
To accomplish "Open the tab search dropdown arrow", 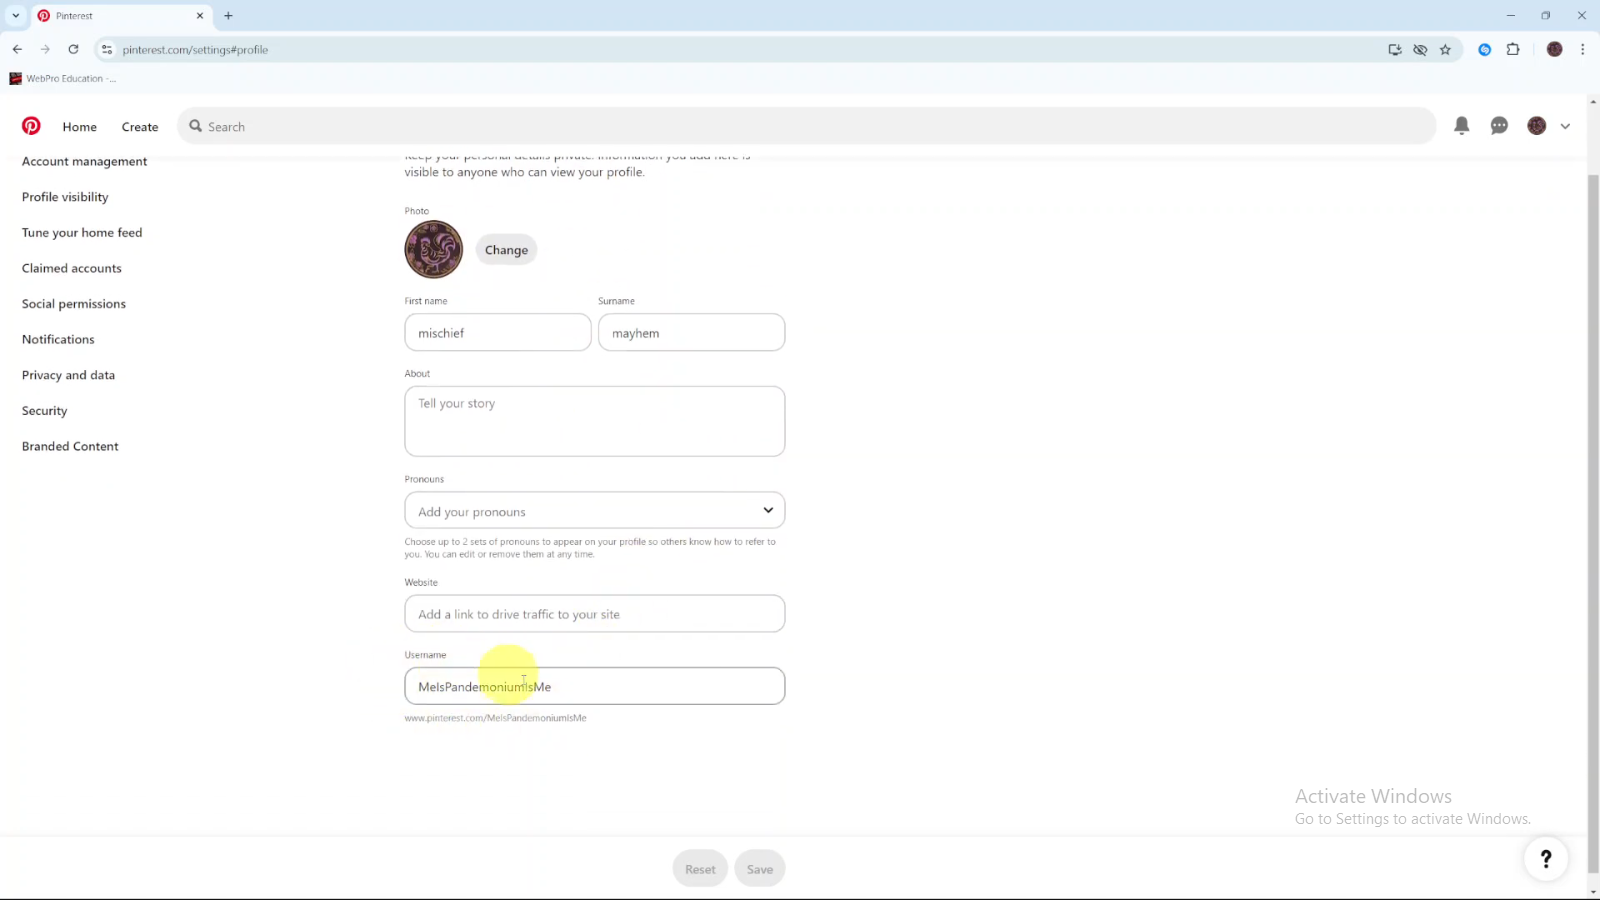I will [15, 15].
